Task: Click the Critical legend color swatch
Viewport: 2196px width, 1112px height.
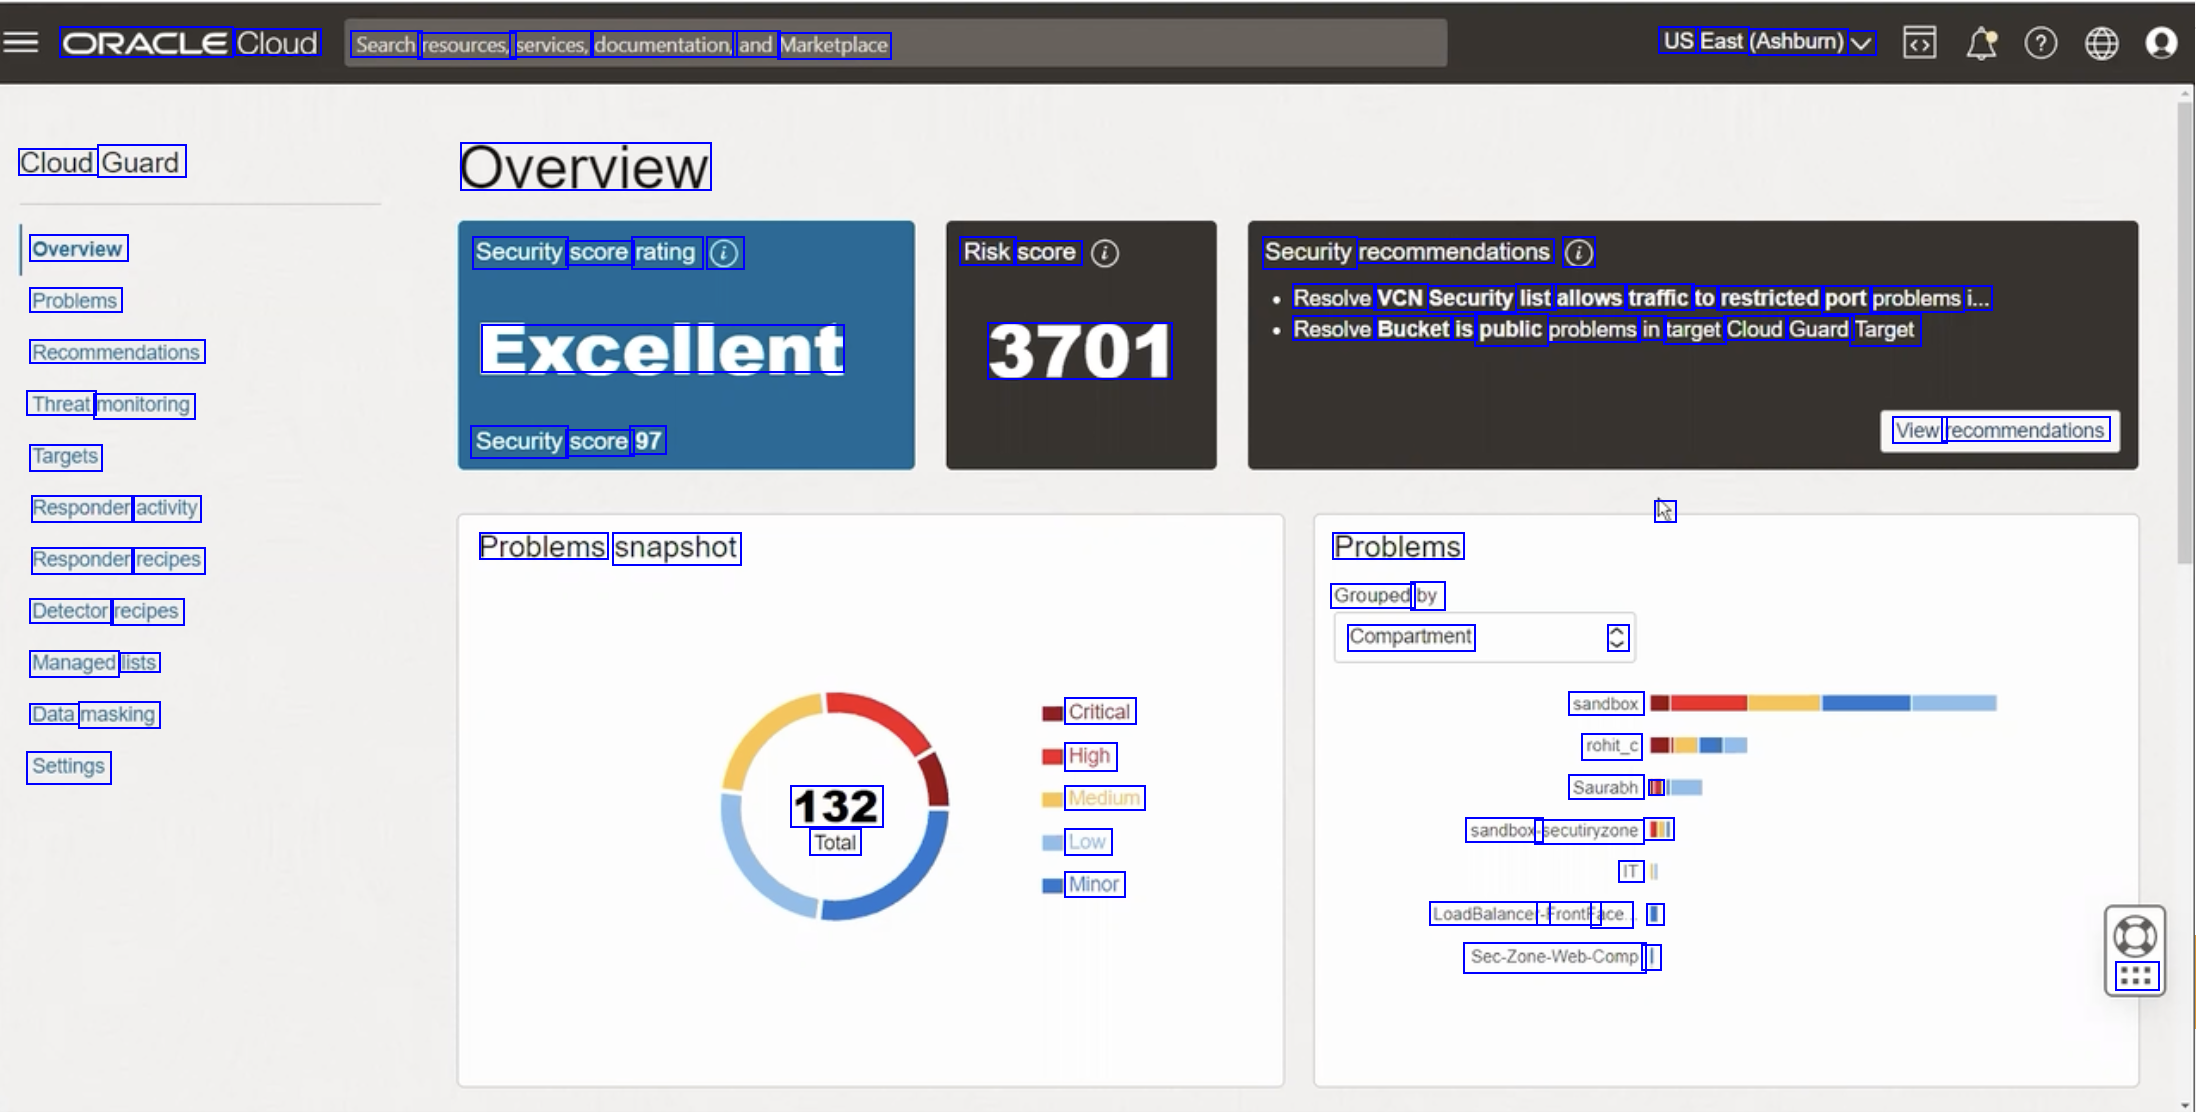Action: pyautogui.click(x=1051, y=713)
